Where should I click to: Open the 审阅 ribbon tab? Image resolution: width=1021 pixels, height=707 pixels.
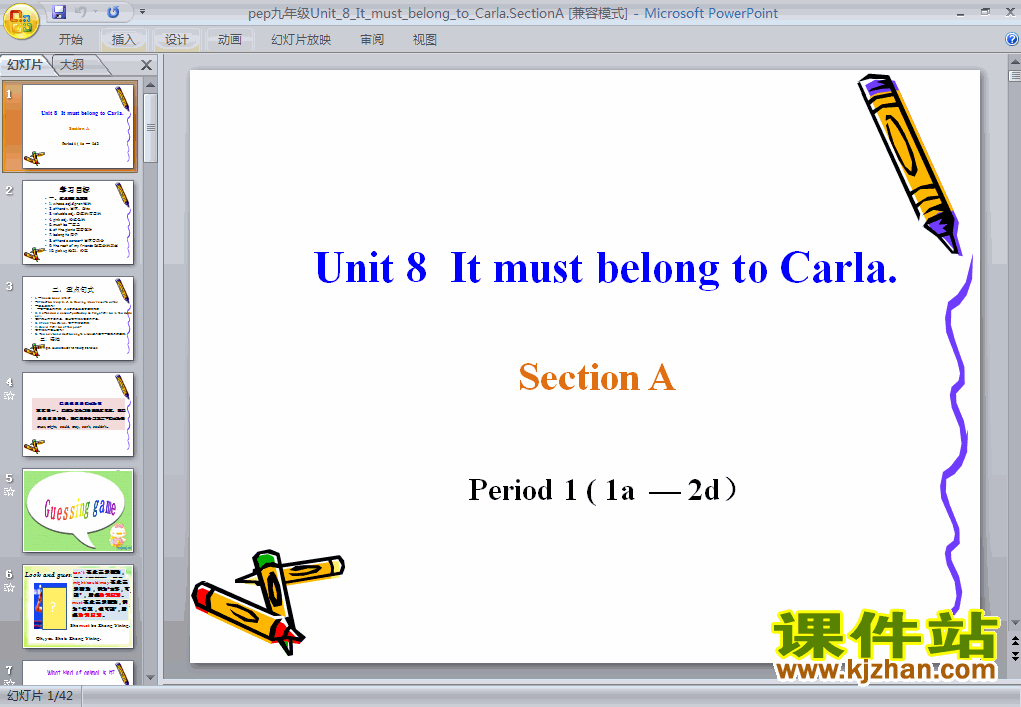(x=372, y=40)
